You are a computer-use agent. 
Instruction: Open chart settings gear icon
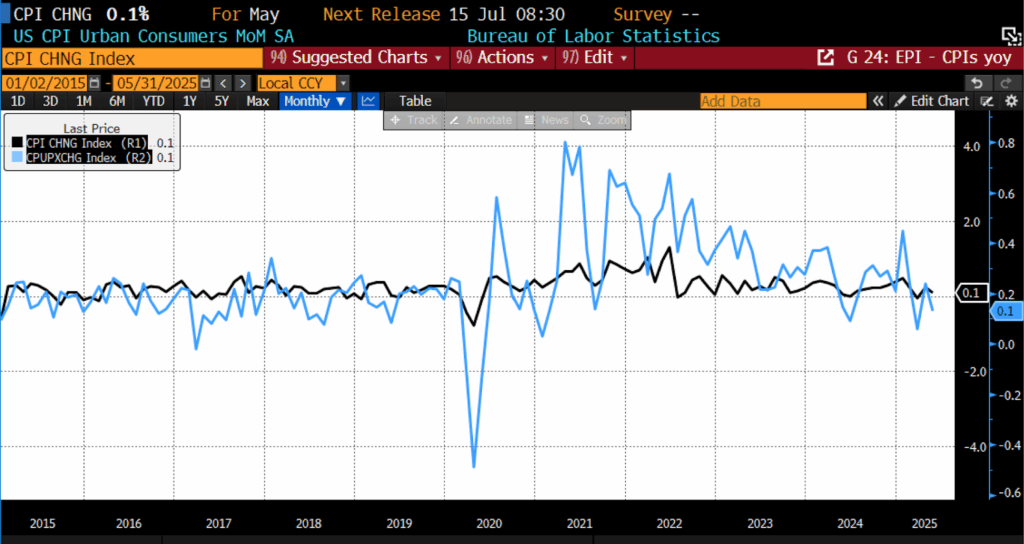[1011, 101]
